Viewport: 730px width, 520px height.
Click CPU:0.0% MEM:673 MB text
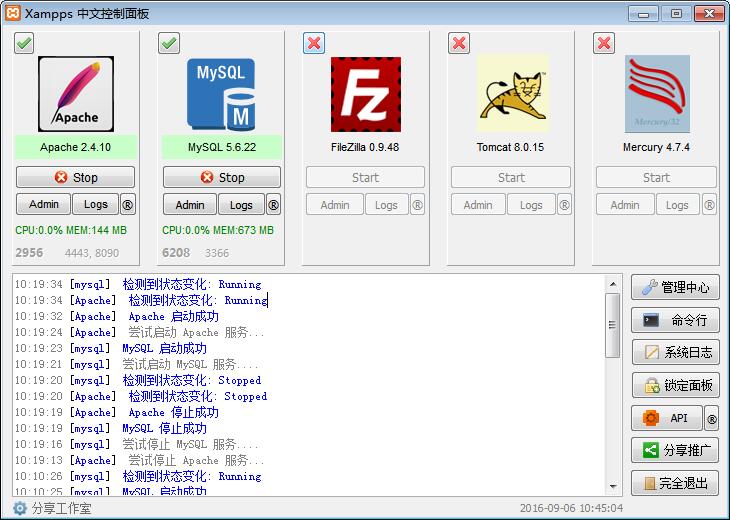pyautogui.click(x=218, y=230)
